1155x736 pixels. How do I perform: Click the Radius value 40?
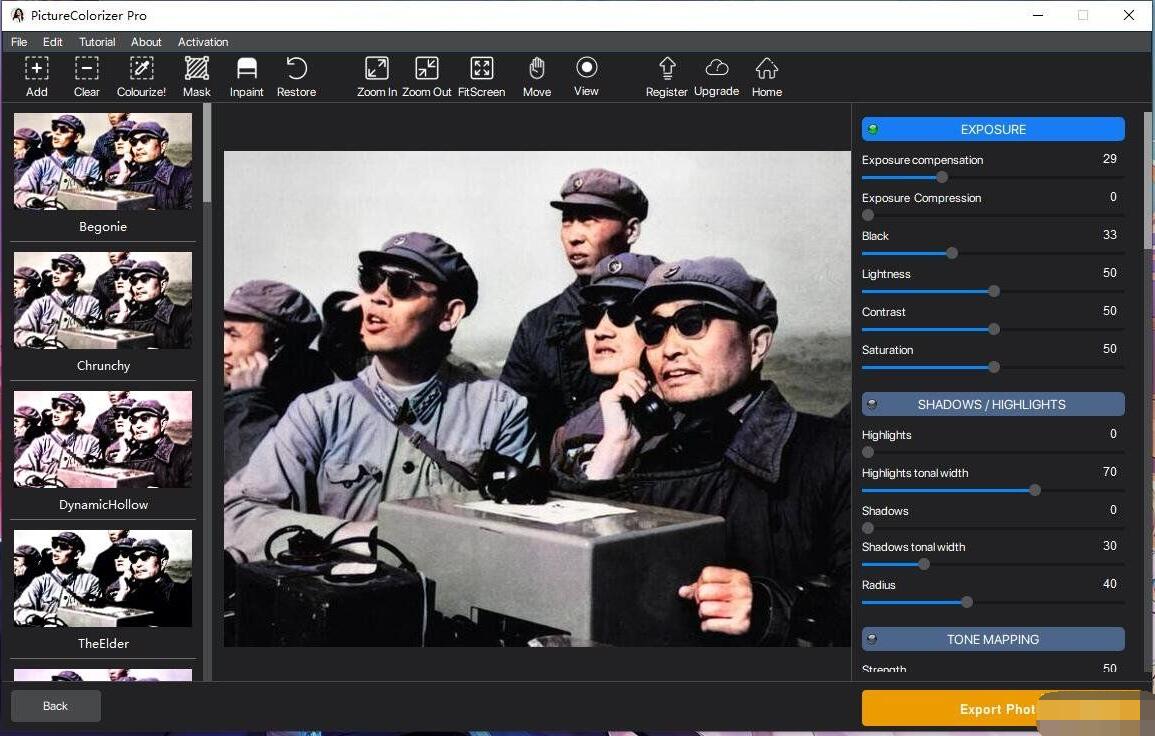tap(1110, 584)
